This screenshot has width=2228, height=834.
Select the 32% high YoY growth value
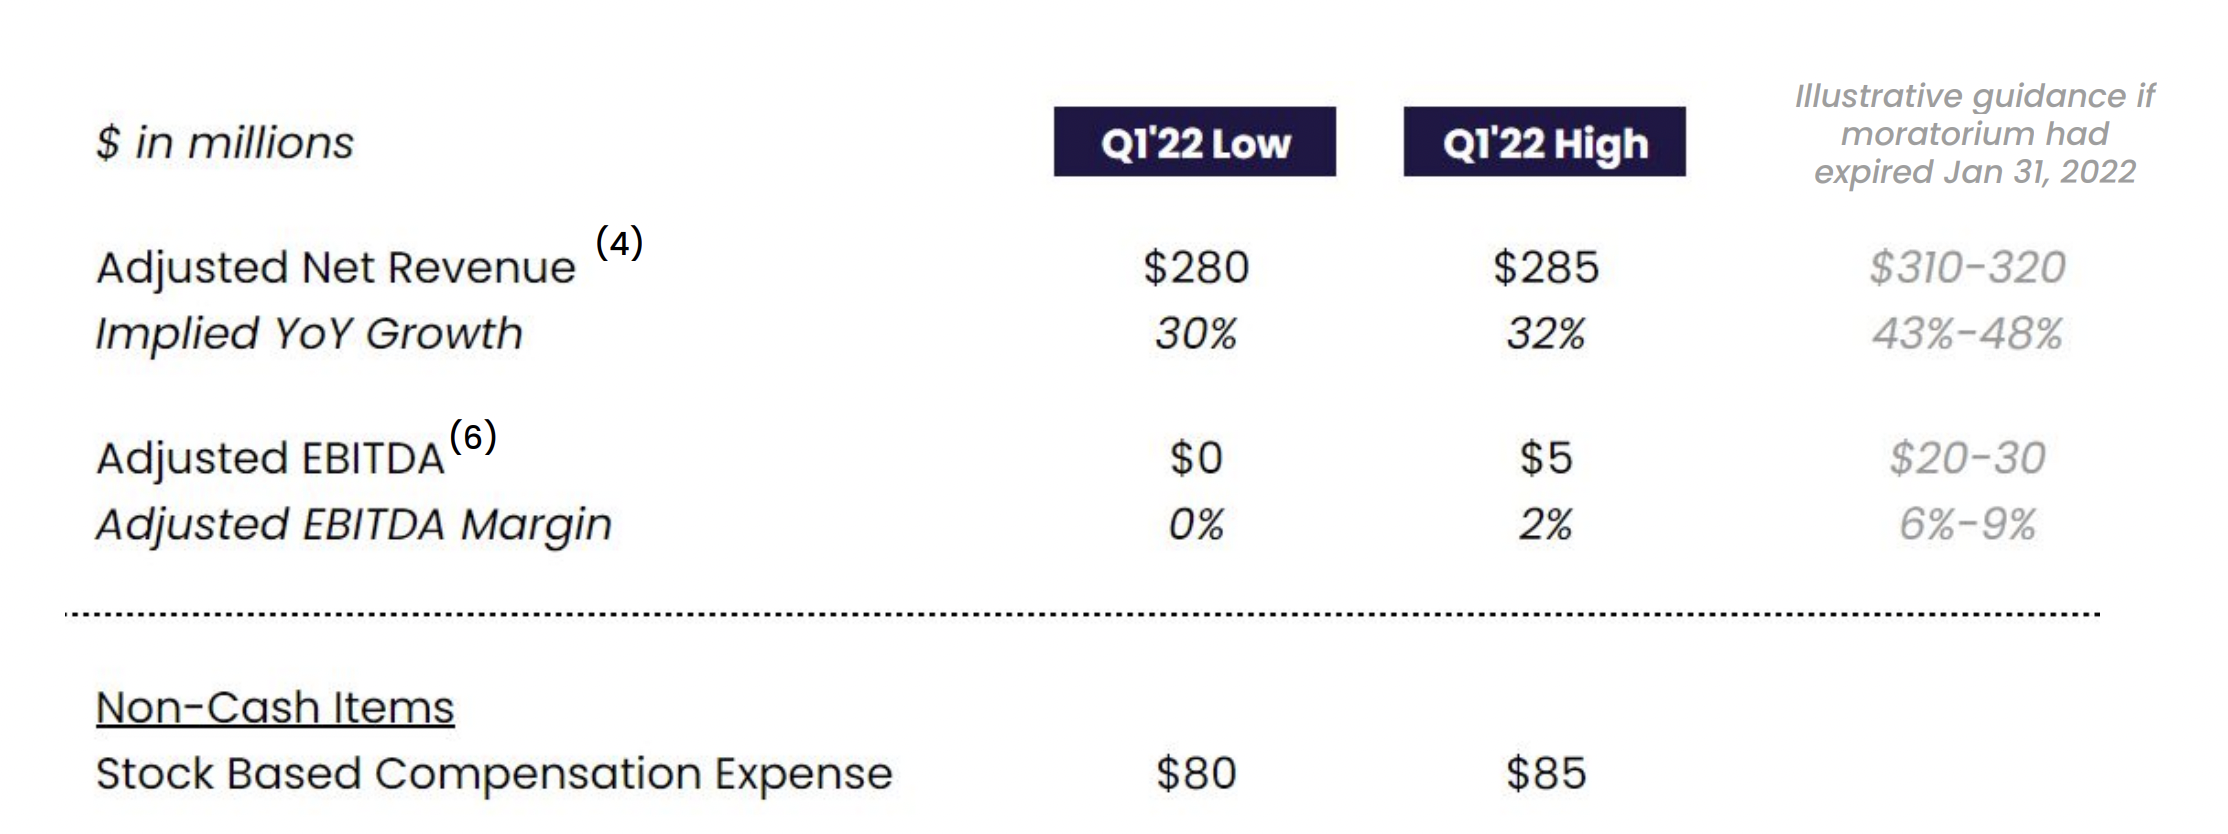tap(1546, 334)
